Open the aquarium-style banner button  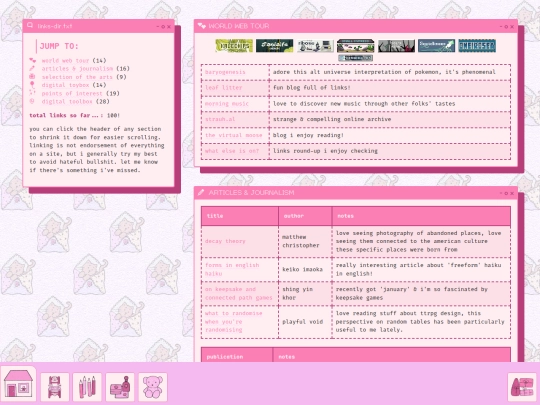tap(355, 45)
